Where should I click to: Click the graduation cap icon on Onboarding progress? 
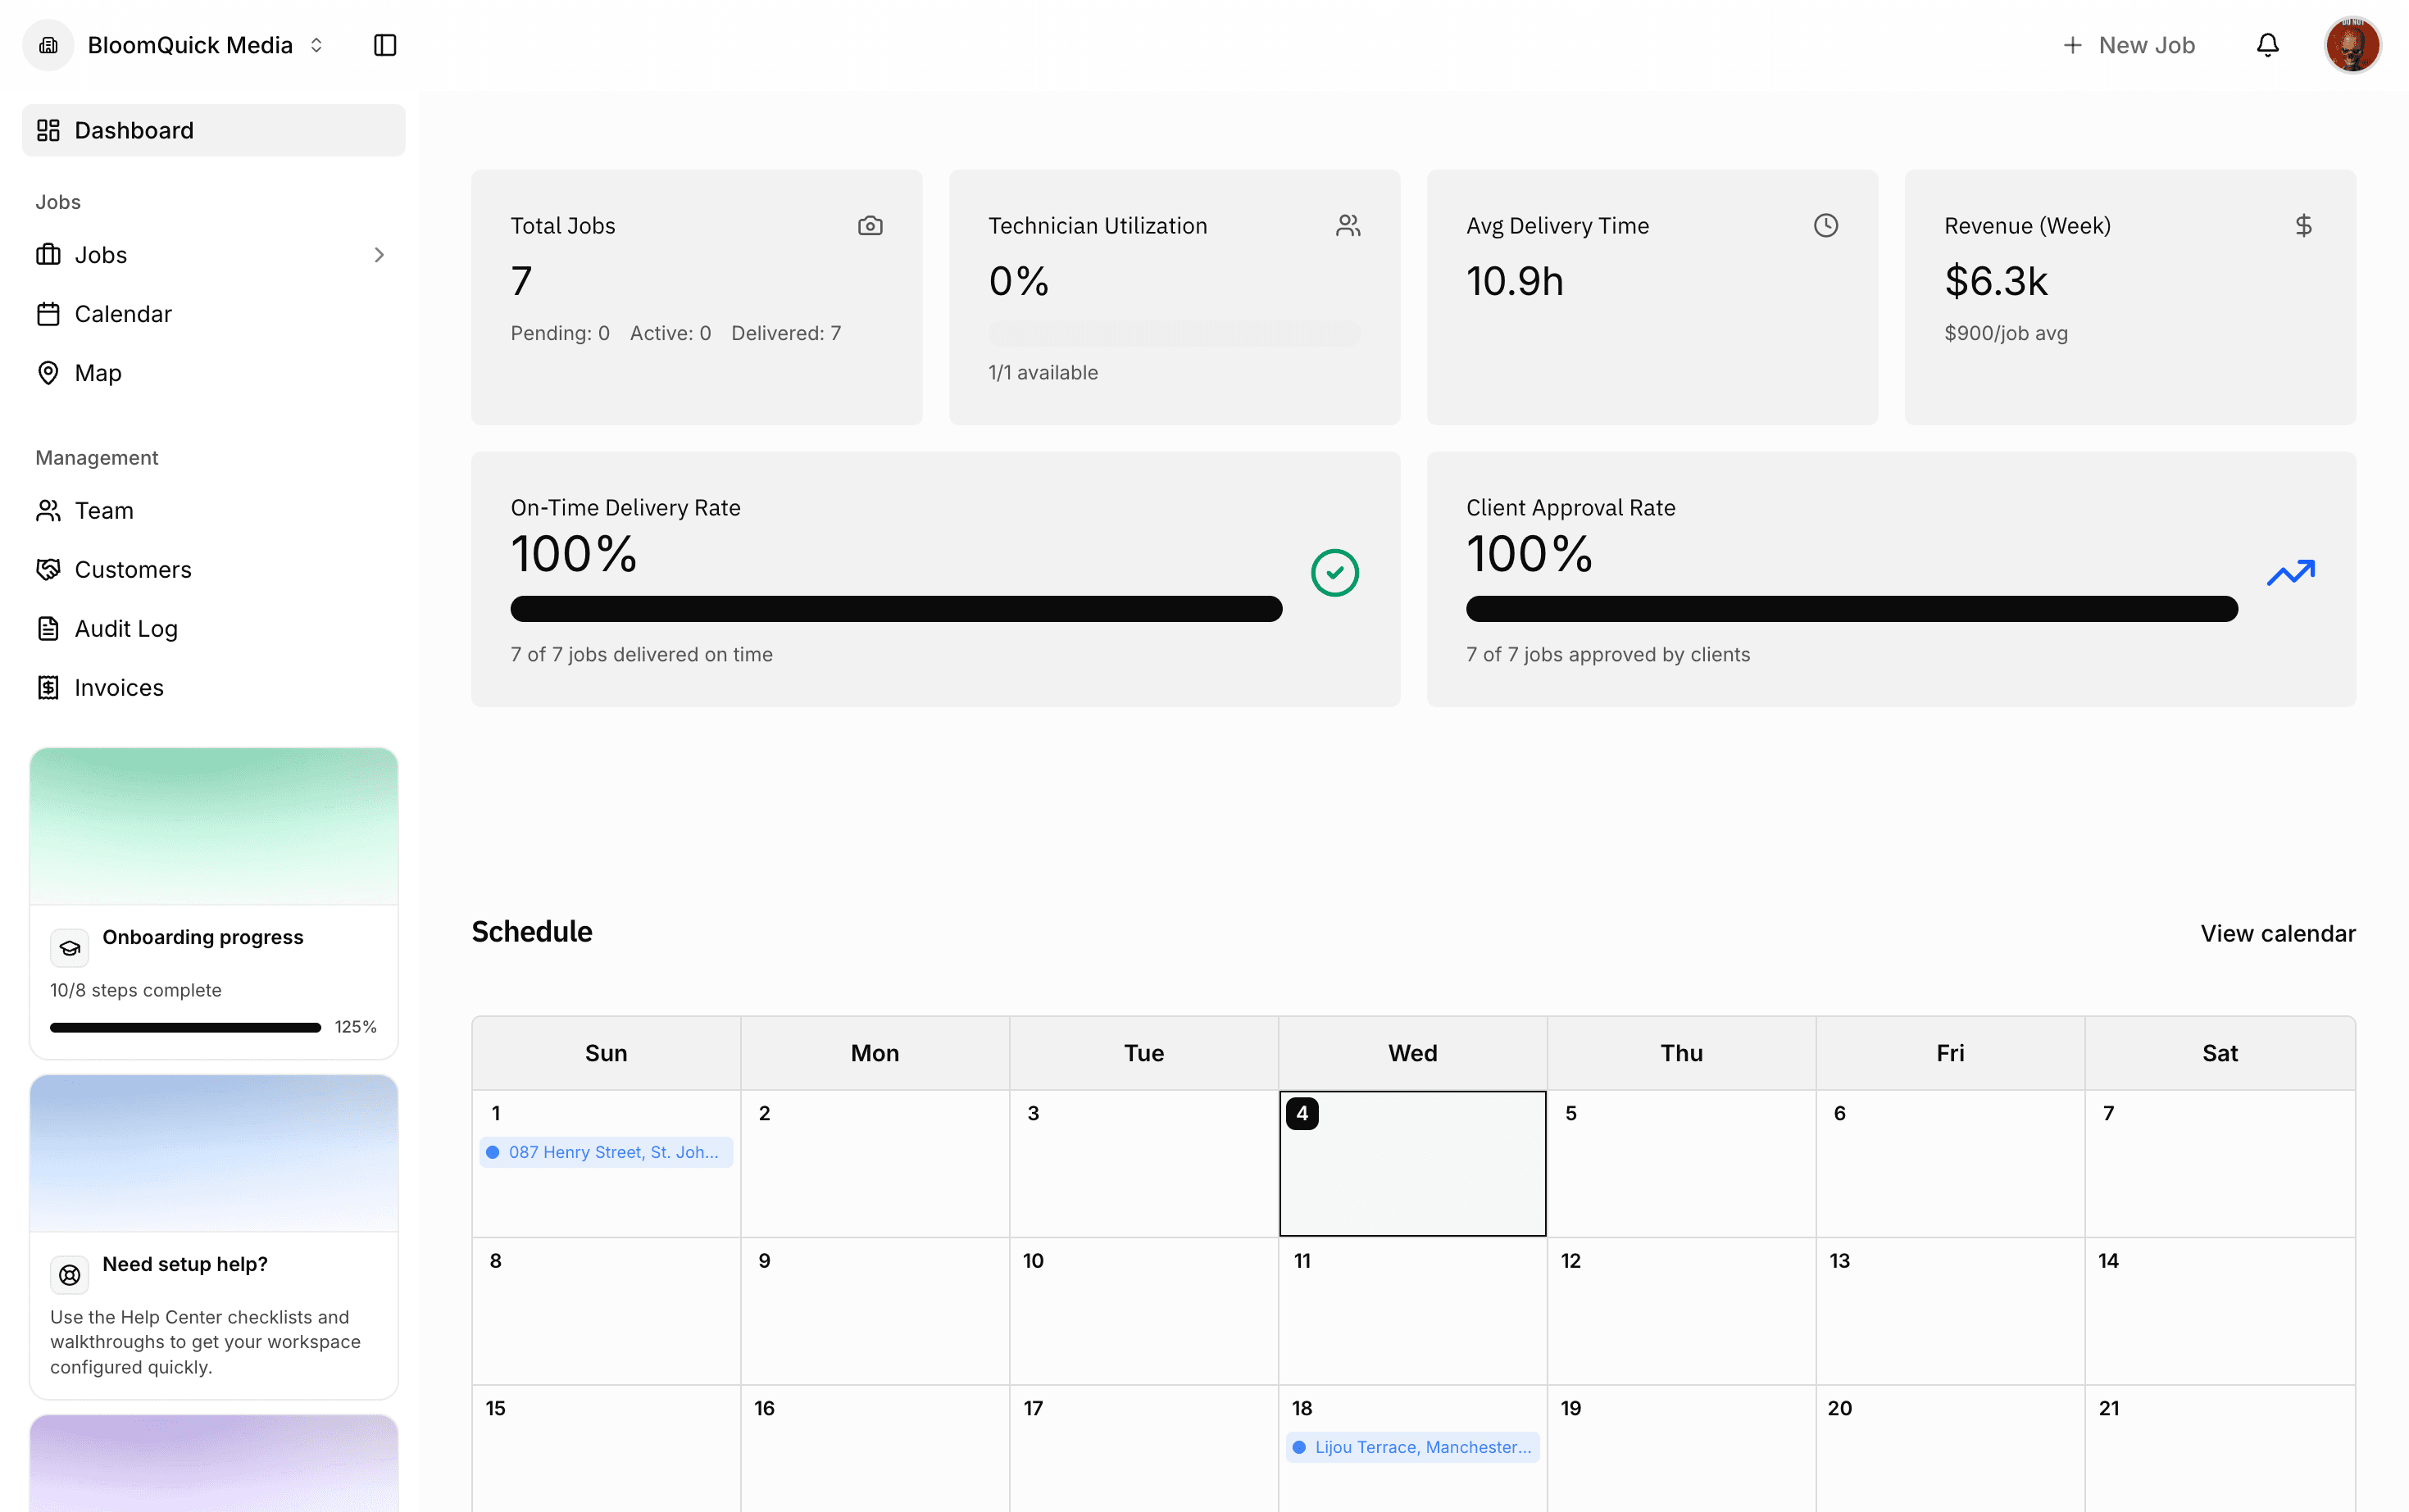[x=69, y=947]
